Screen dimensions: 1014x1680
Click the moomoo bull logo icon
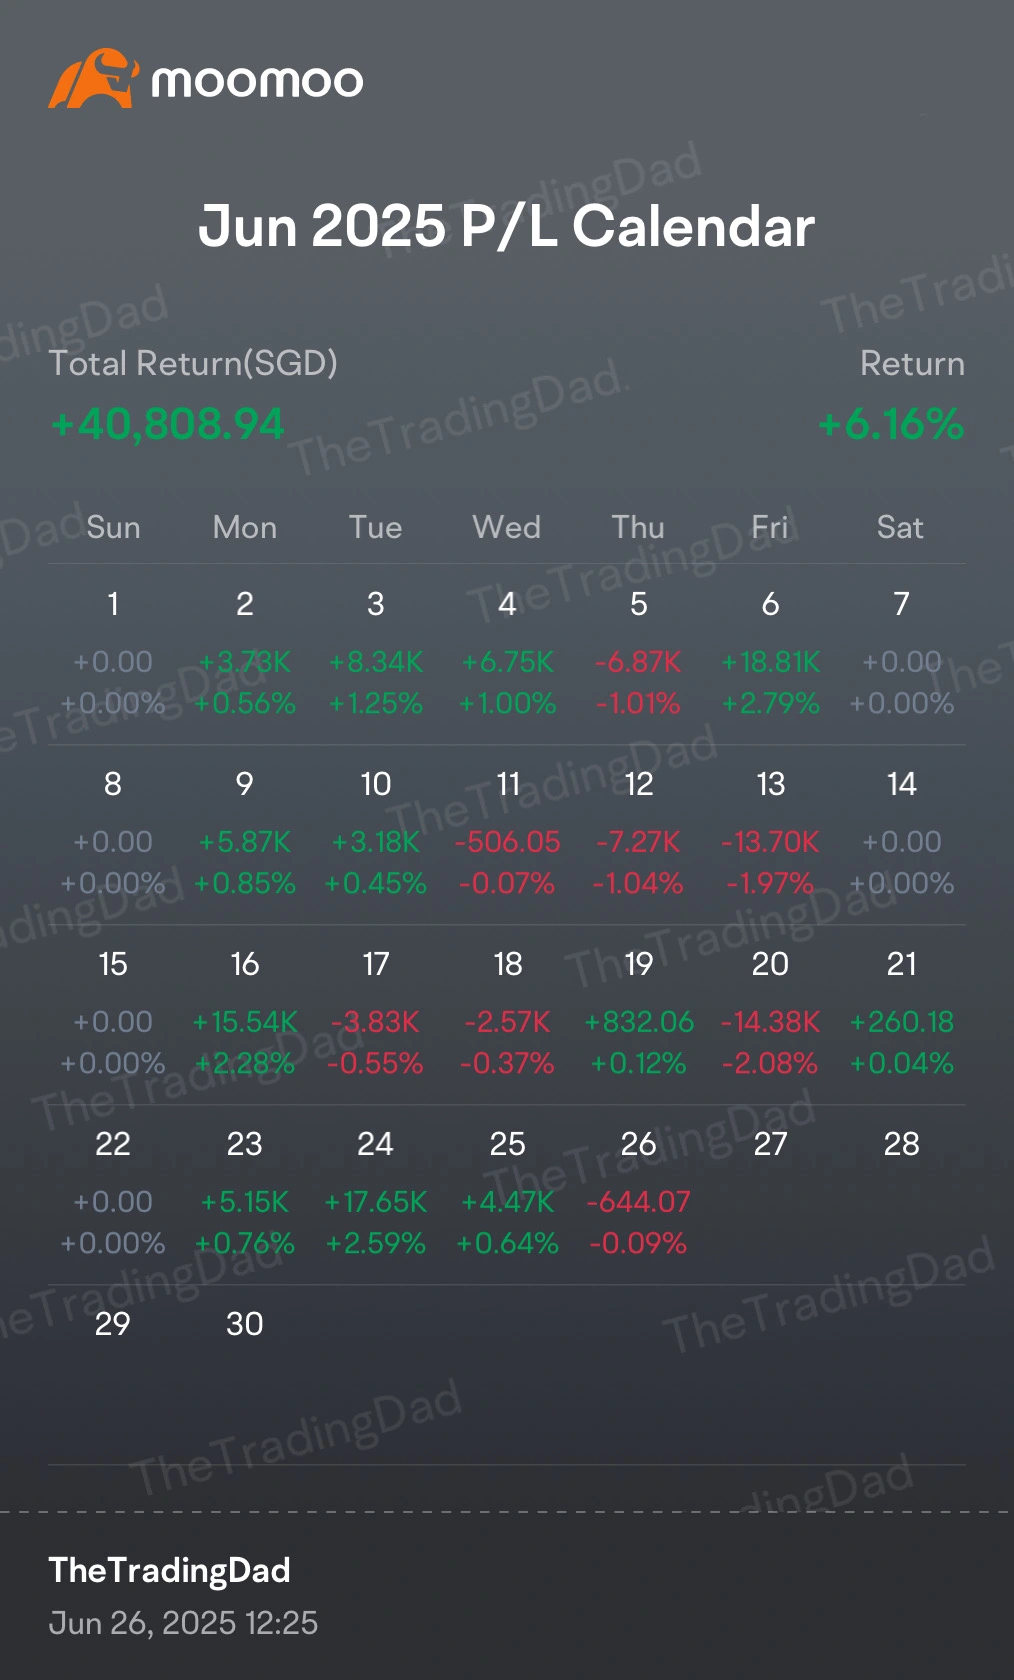pyautogui.click(x=92, y=78)
